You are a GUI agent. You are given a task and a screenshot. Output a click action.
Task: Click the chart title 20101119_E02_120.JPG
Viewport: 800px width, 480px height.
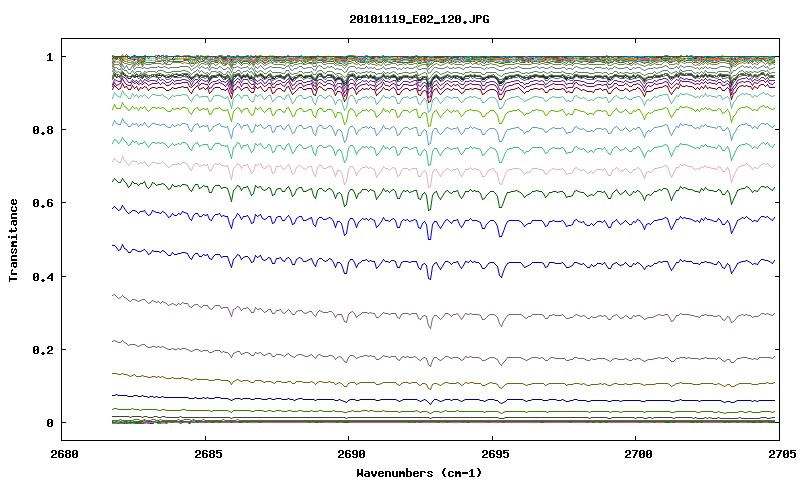(419, 19)
